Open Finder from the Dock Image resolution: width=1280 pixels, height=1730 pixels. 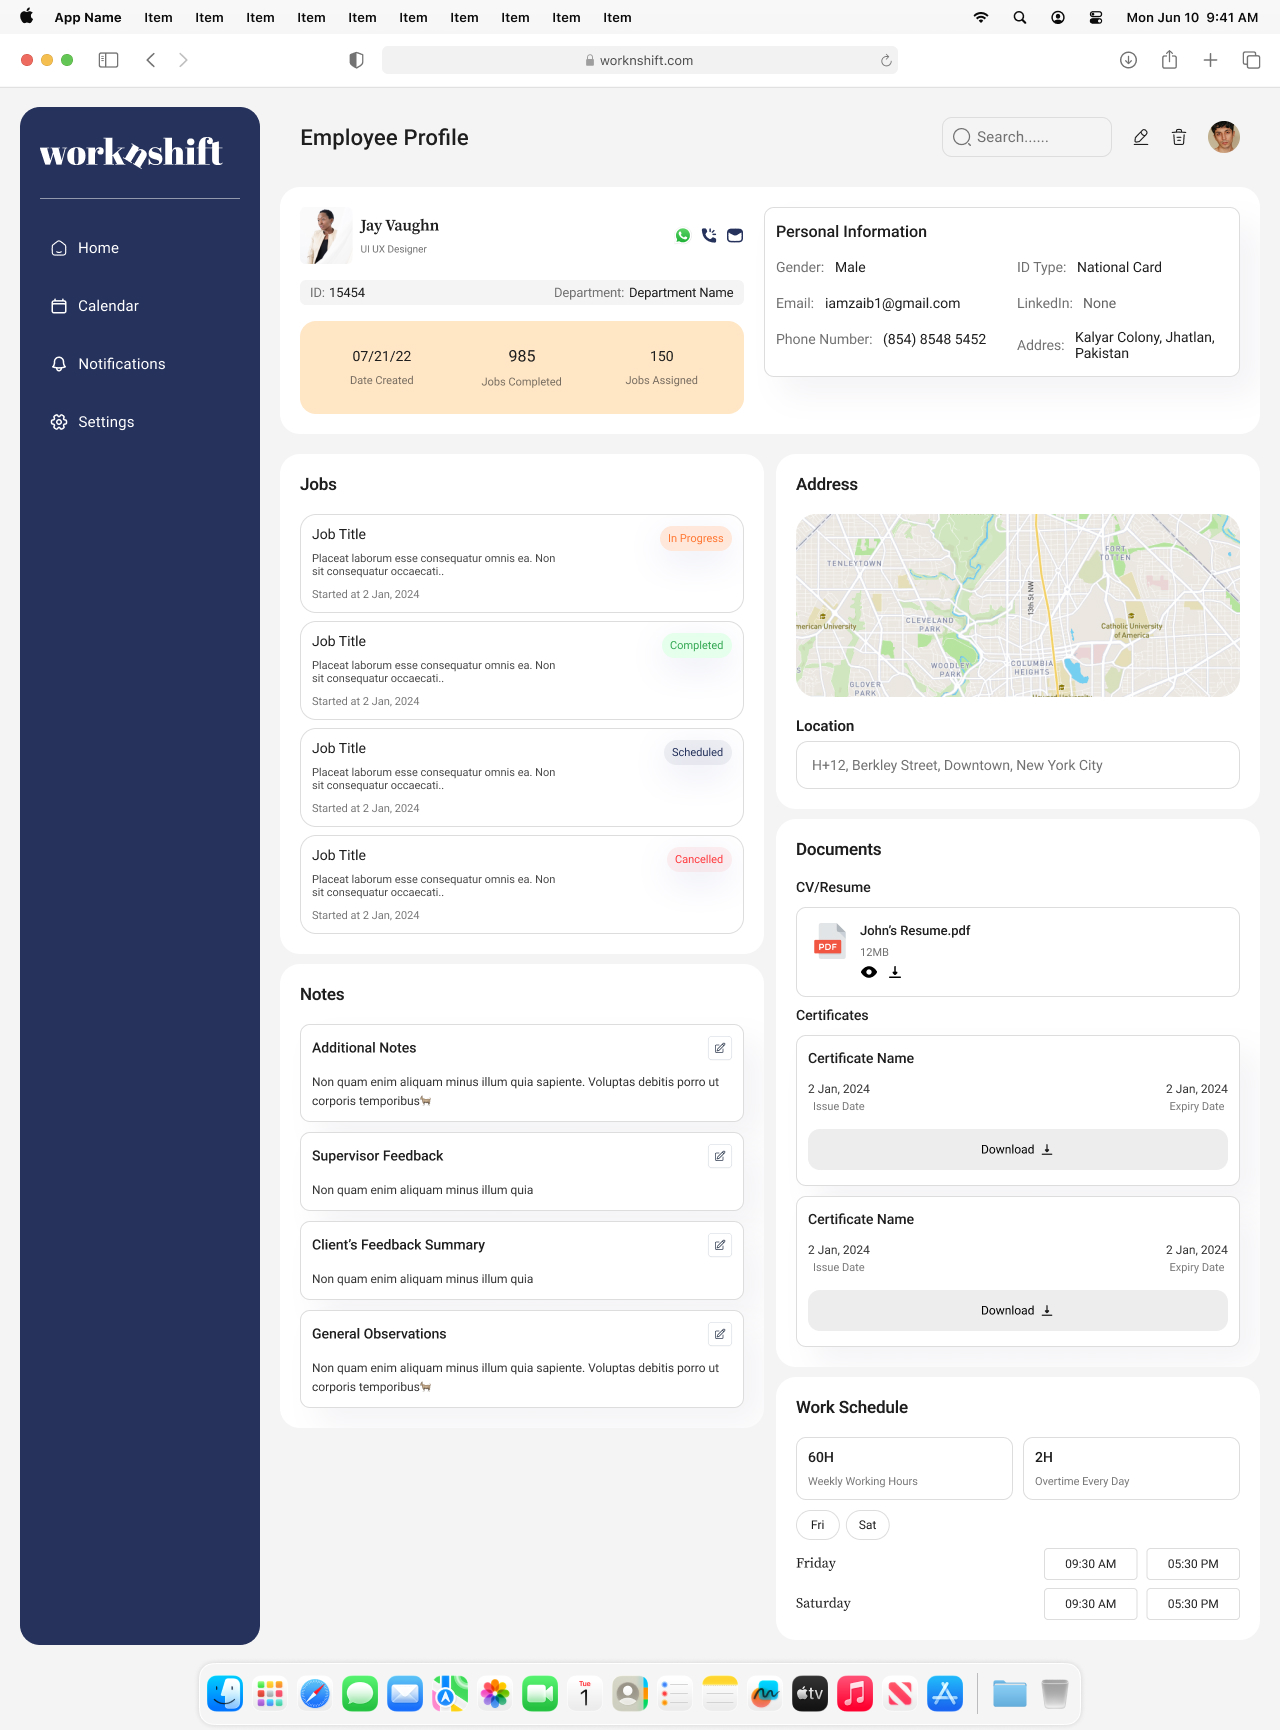[x=225, y=1694]
